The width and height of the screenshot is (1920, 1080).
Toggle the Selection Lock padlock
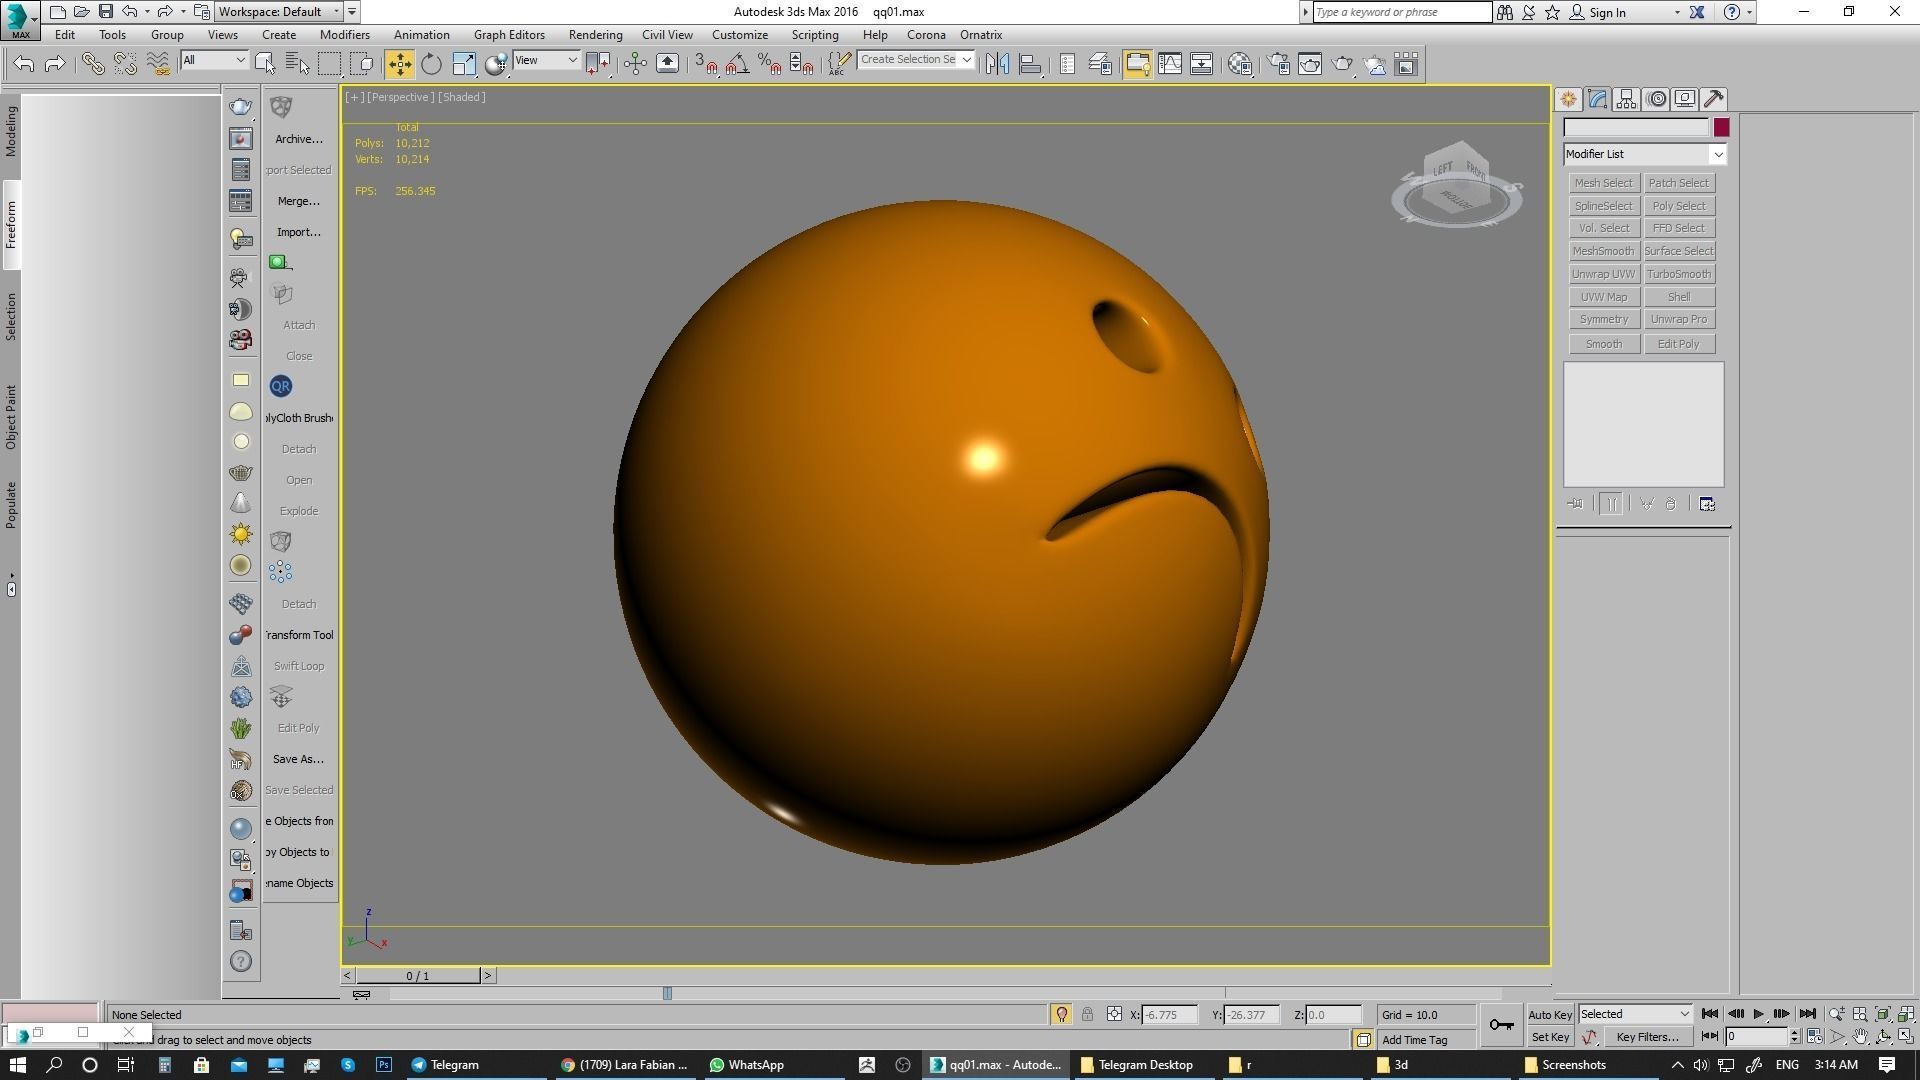click(1087, 1014)
